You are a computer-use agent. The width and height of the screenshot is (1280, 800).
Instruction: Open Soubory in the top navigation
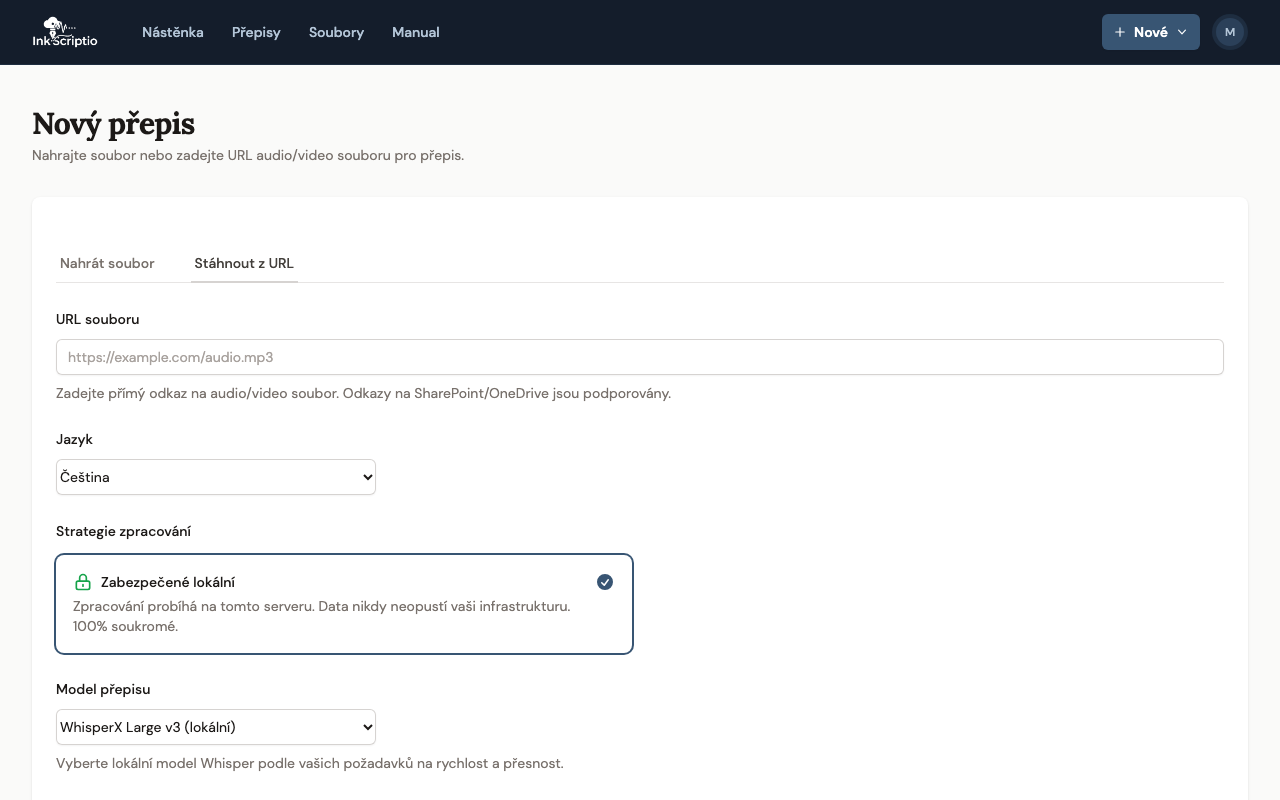[336, 32]
